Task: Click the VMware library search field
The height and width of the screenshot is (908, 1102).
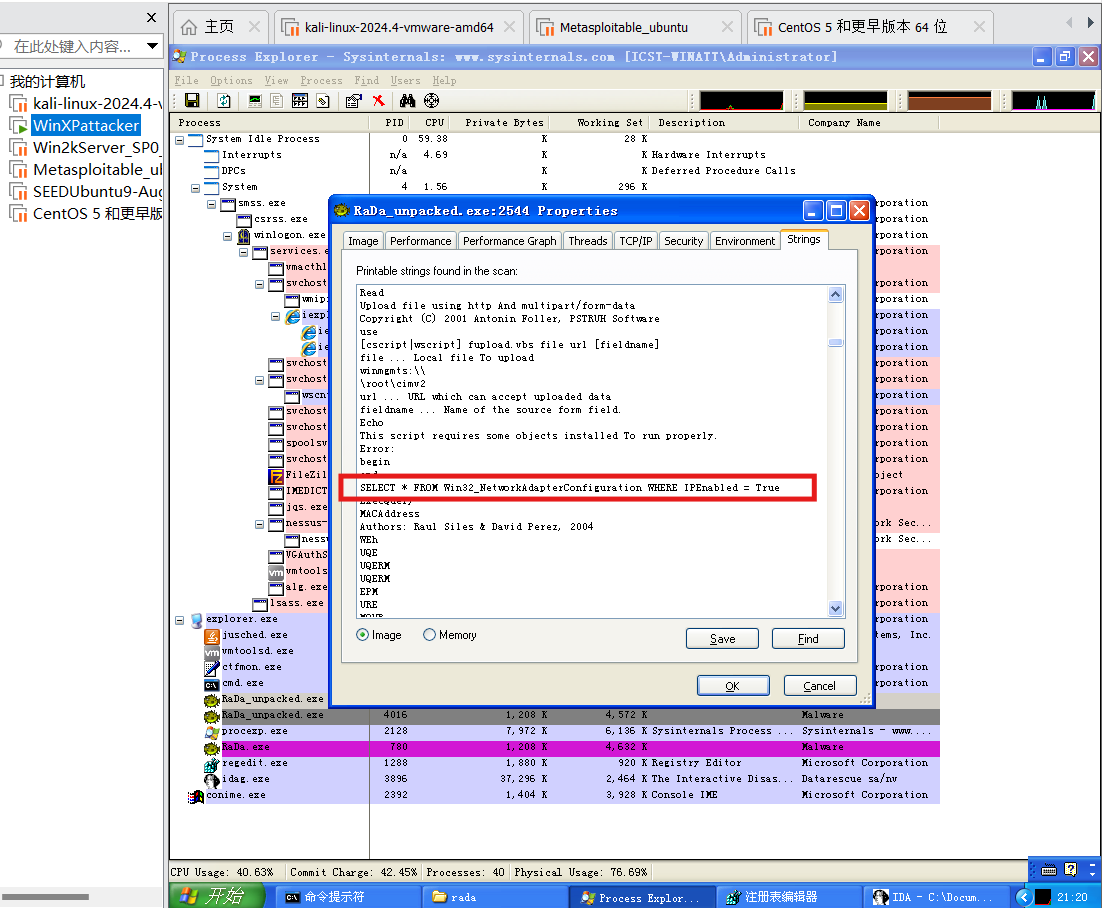Action: click(72, 46)
